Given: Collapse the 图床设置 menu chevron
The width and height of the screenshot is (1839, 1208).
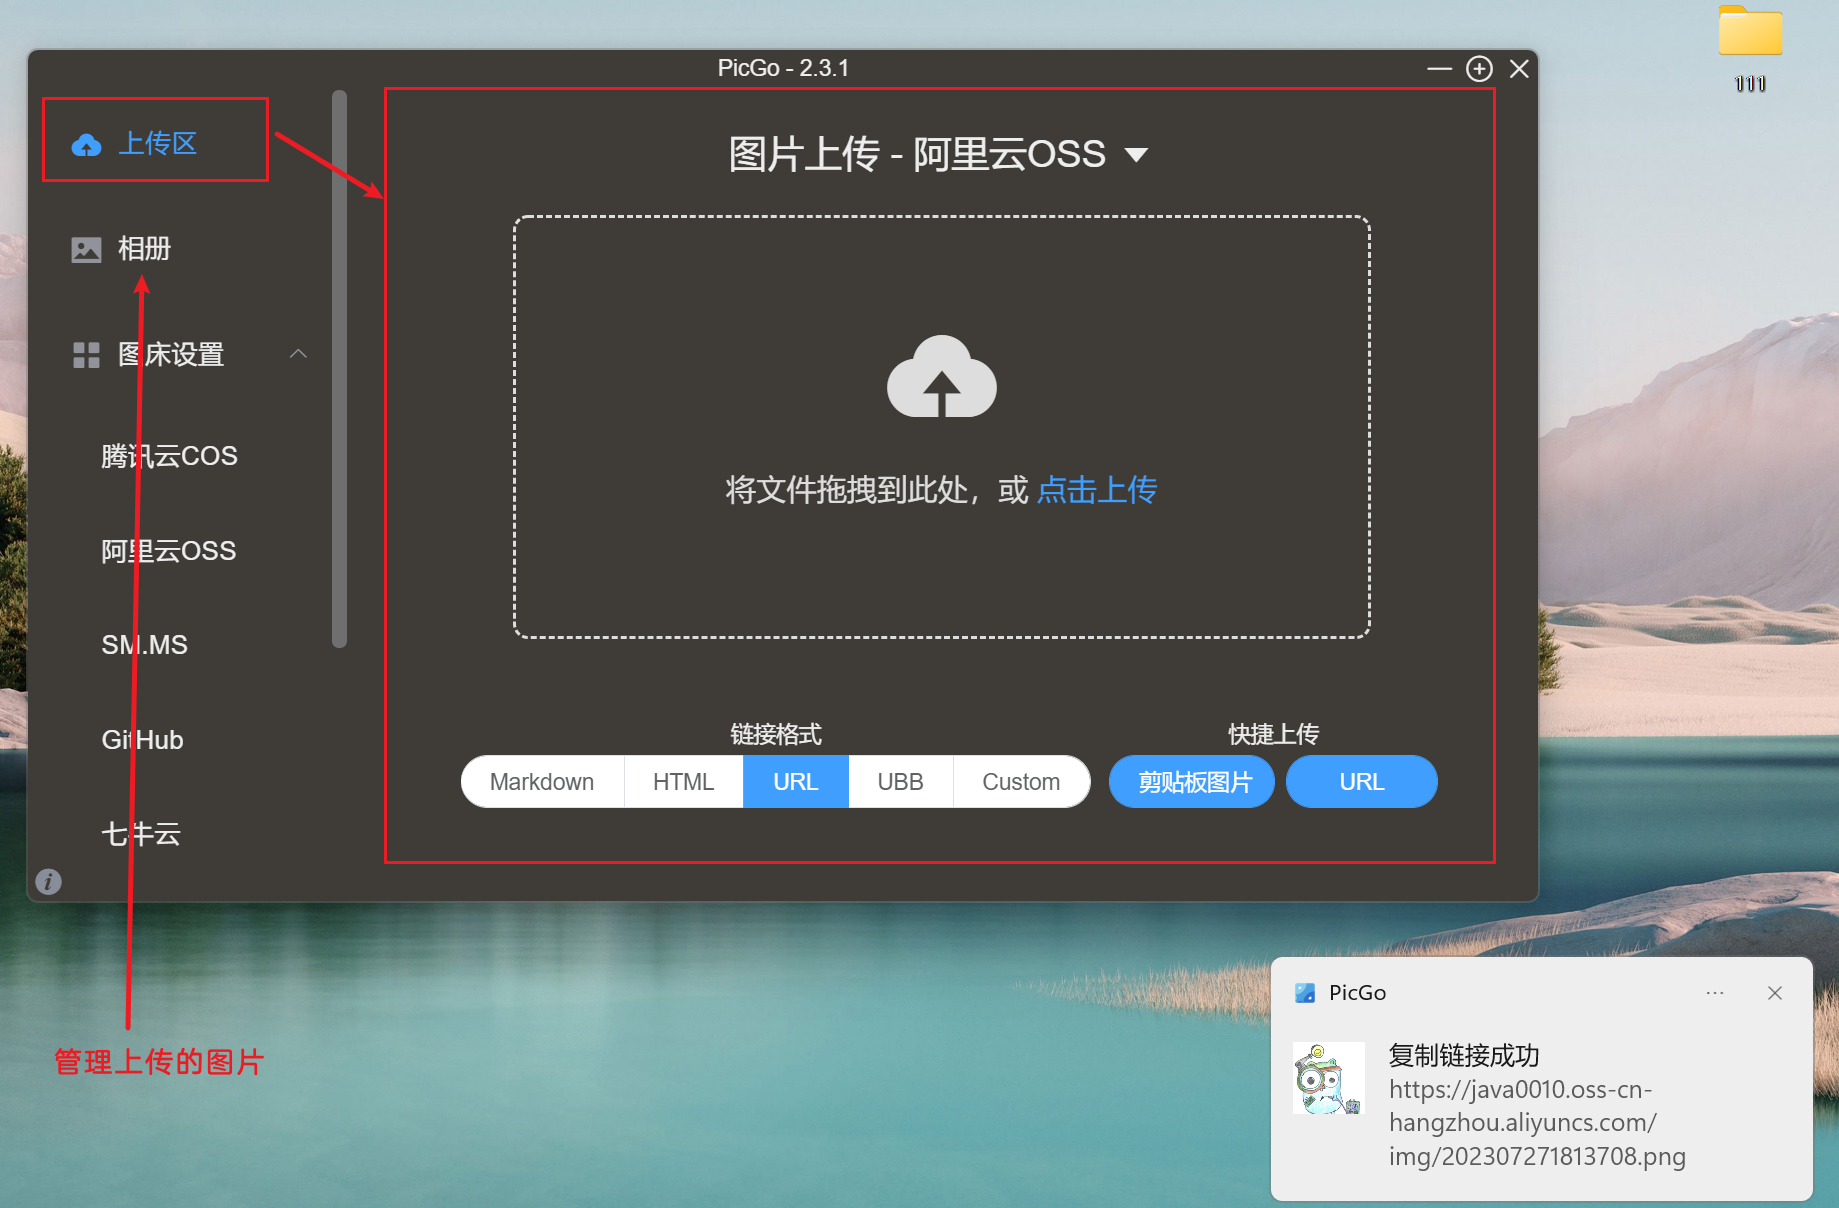Looking at the screenshot, I should click(x=298, y=354).
